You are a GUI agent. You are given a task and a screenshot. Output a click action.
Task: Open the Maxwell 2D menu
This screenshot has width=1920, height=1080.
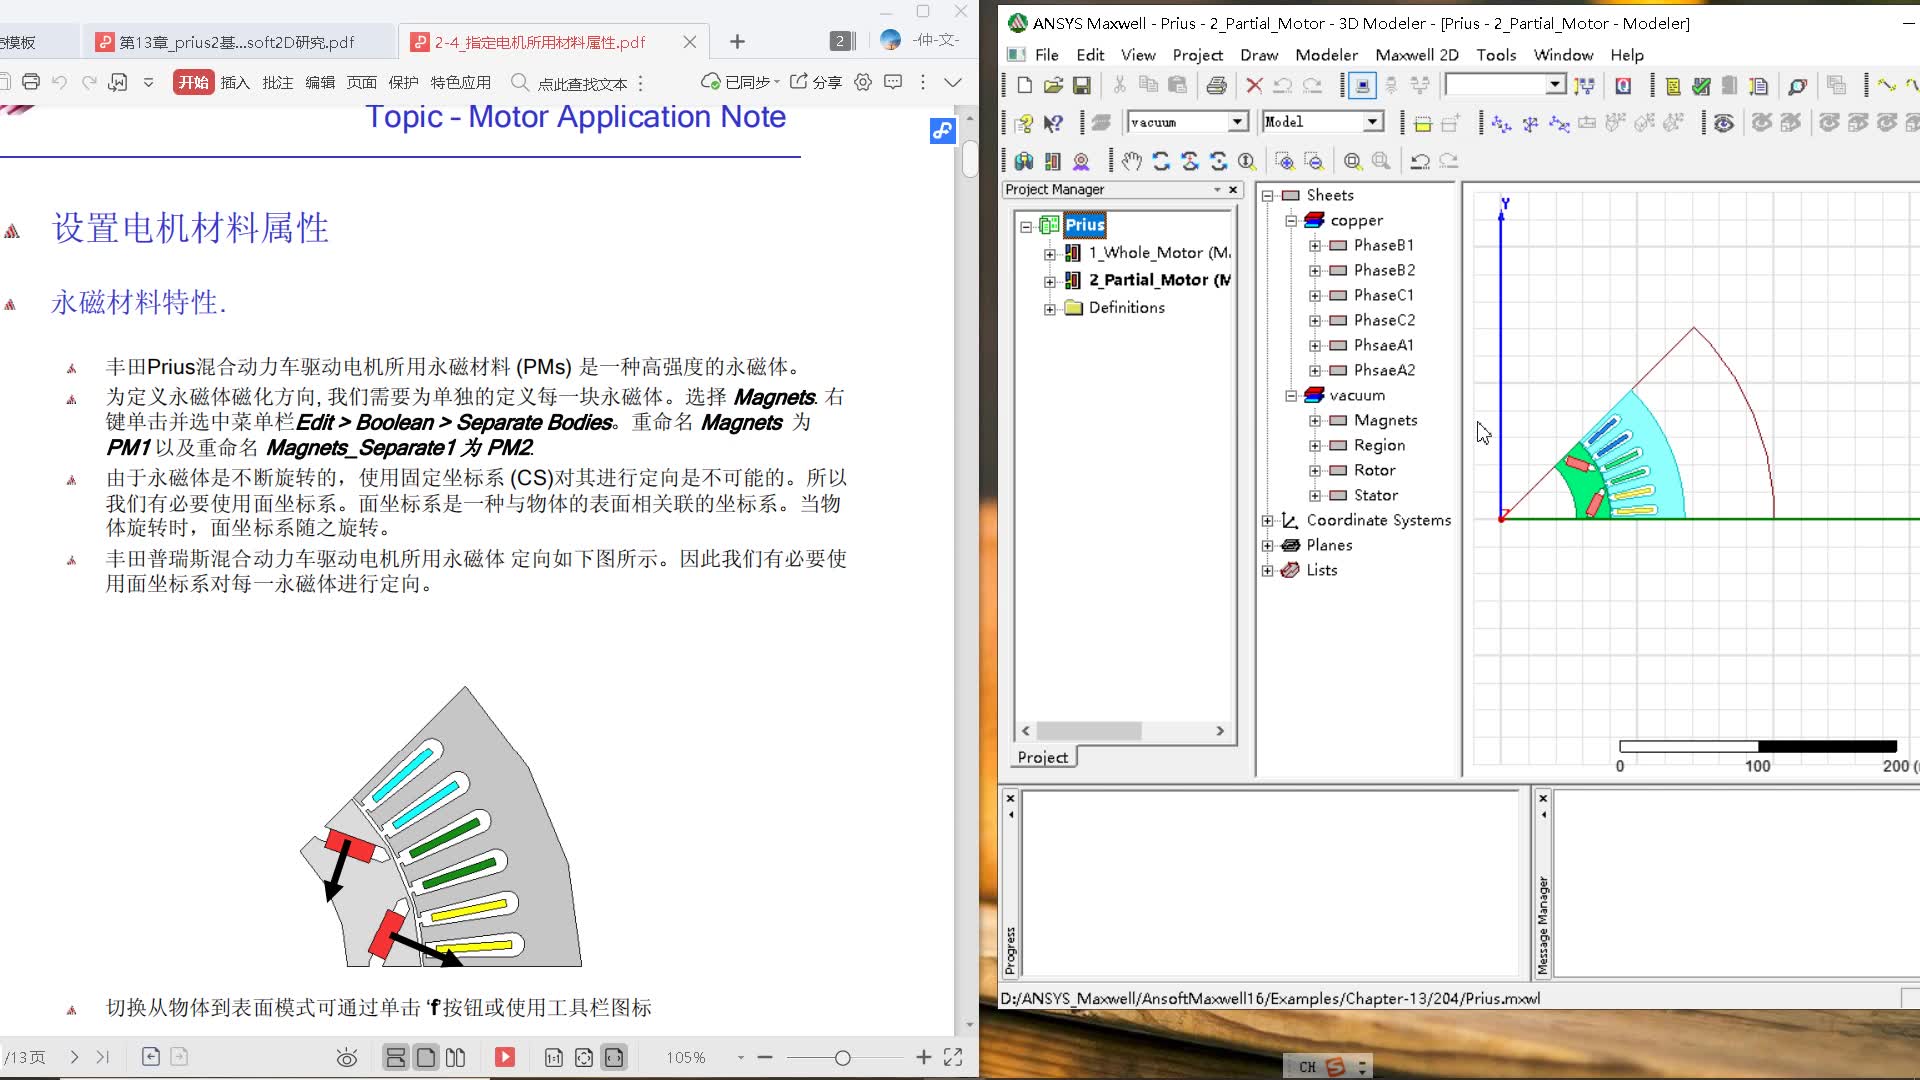pyautogui.click(x=1416, y=55)
